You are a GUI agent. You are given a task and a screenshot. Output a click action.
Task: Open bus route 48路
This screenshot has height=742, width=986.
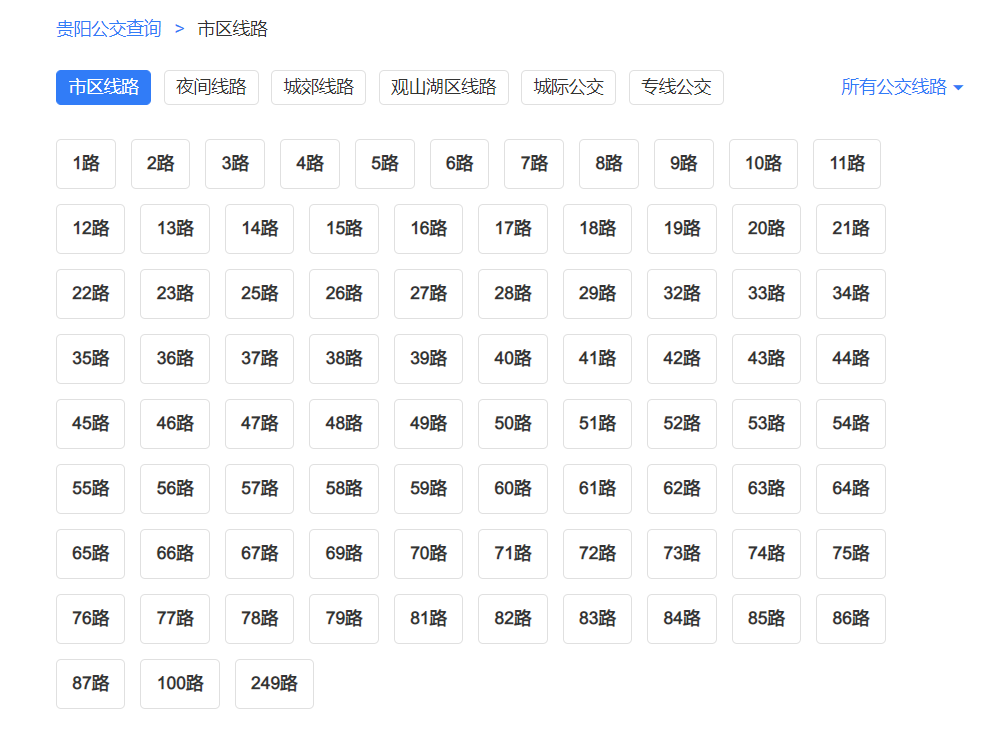point(344,424)
